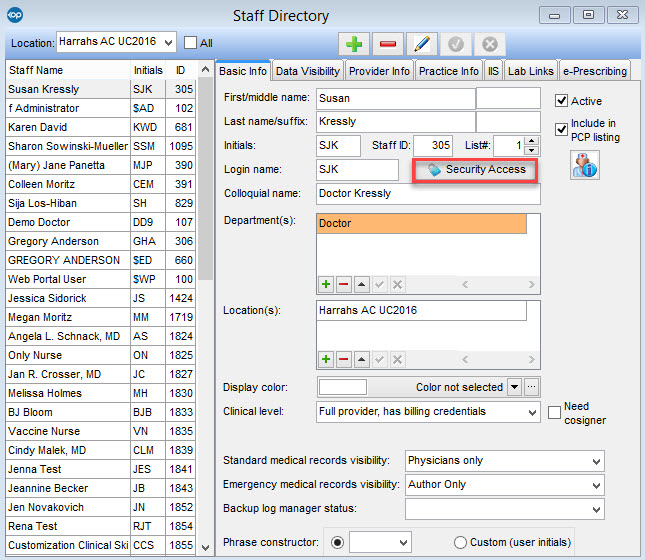The image size is (645, 560).
Task: Select the orange Doctor department entry
Action: pyautogui.click(x=422, y=223)
